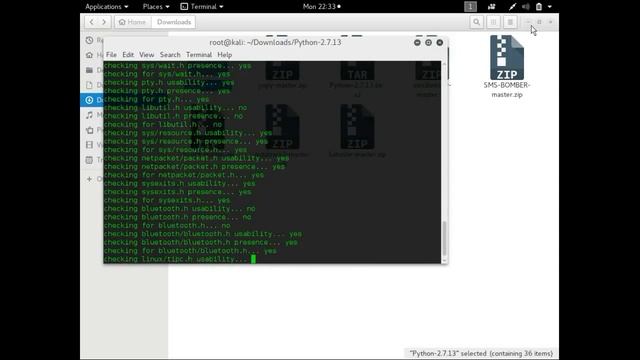Click line 'checking bluetooth.h usability... no'
The image size is (640, 360).
point(180,209)
